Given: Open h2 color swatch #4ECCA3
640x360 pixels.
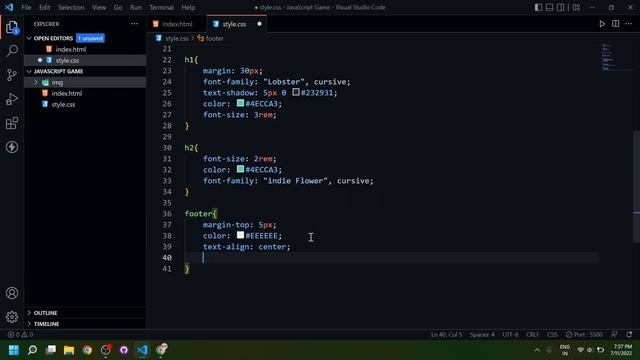Looking at the screenshot, I should 240,169.
